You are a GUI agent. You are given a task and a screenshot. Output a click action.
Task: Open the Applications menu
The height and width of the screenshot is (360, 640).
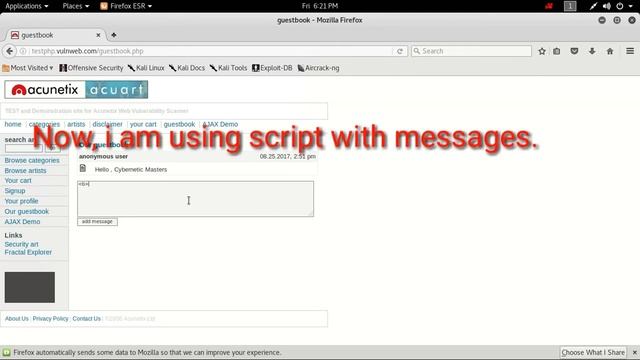(x=27, y=6)
